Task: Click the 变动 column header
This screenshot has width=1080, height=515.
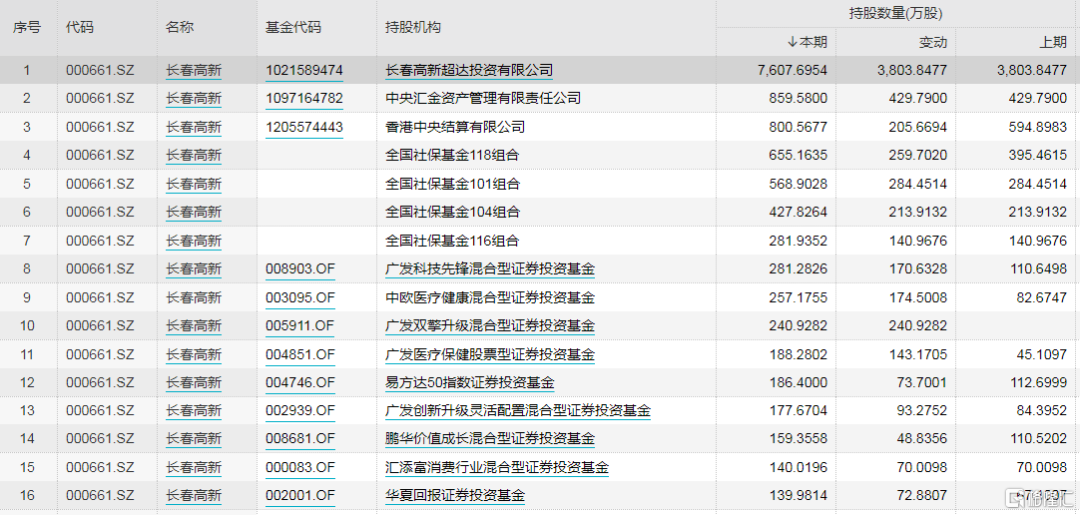Action: (933, 42)
